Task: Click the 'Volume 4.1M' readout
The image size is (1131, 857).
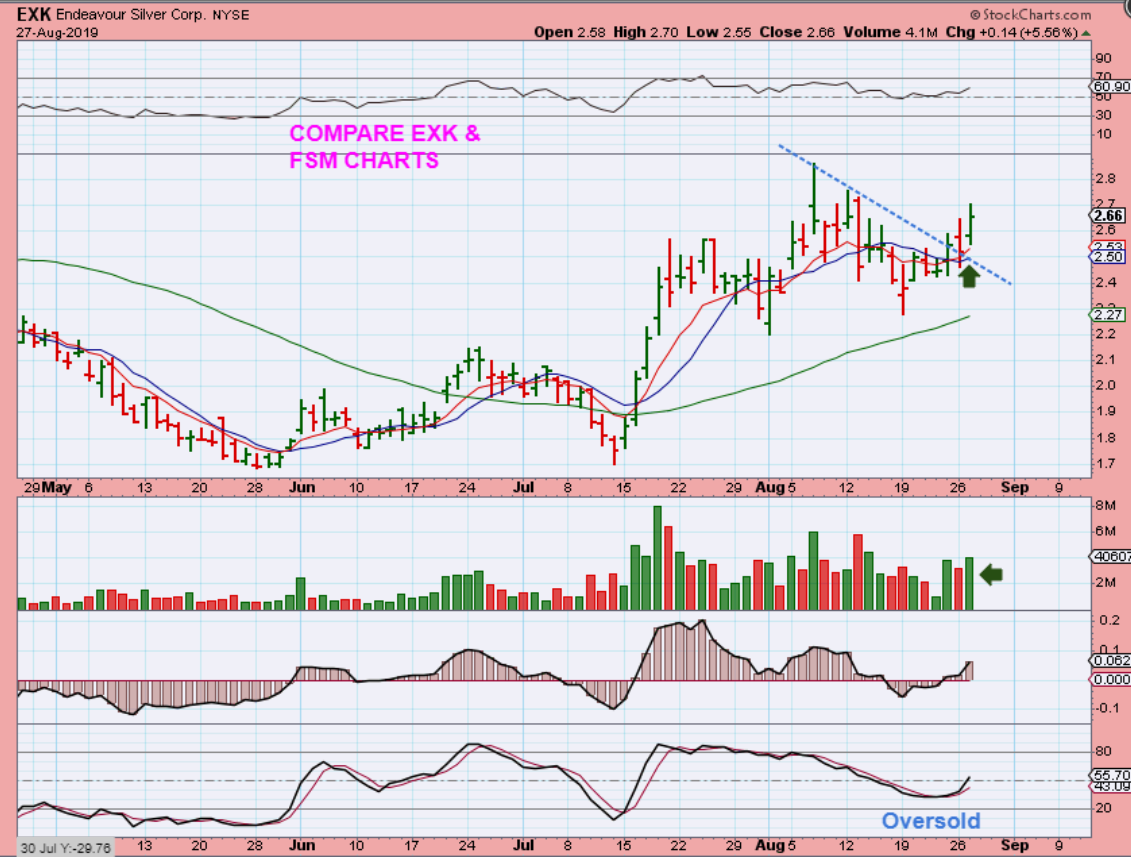Action: click(x=890, y=32)
